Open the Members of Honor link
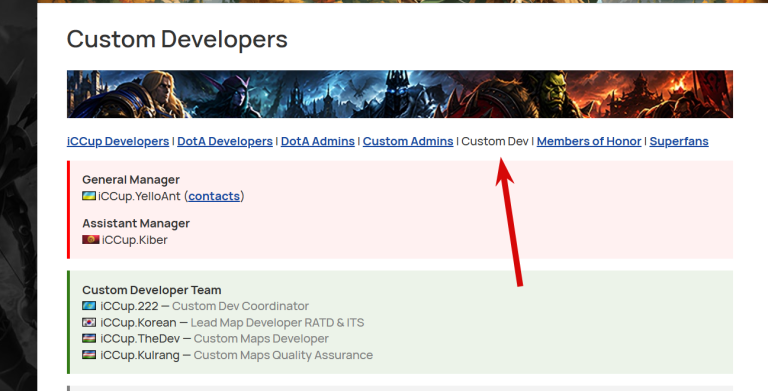The image size is (768, 391). click(x=589, y=141)
